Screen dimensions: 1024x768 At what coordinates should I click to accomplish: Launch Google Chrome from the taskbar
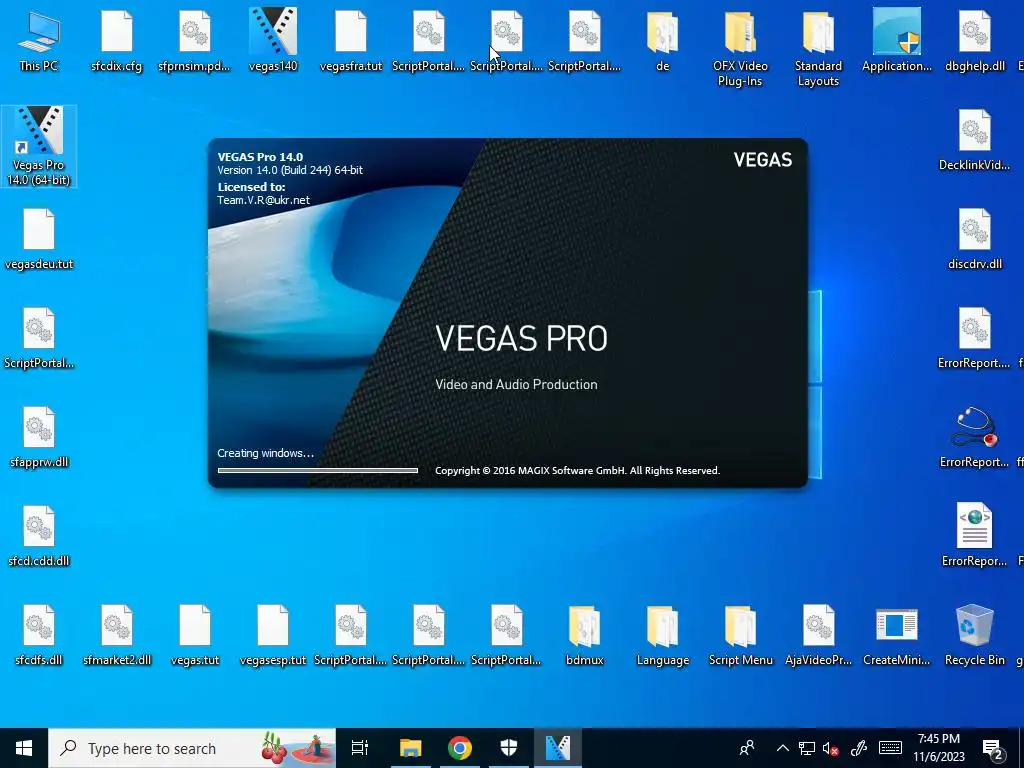point(460,748)
